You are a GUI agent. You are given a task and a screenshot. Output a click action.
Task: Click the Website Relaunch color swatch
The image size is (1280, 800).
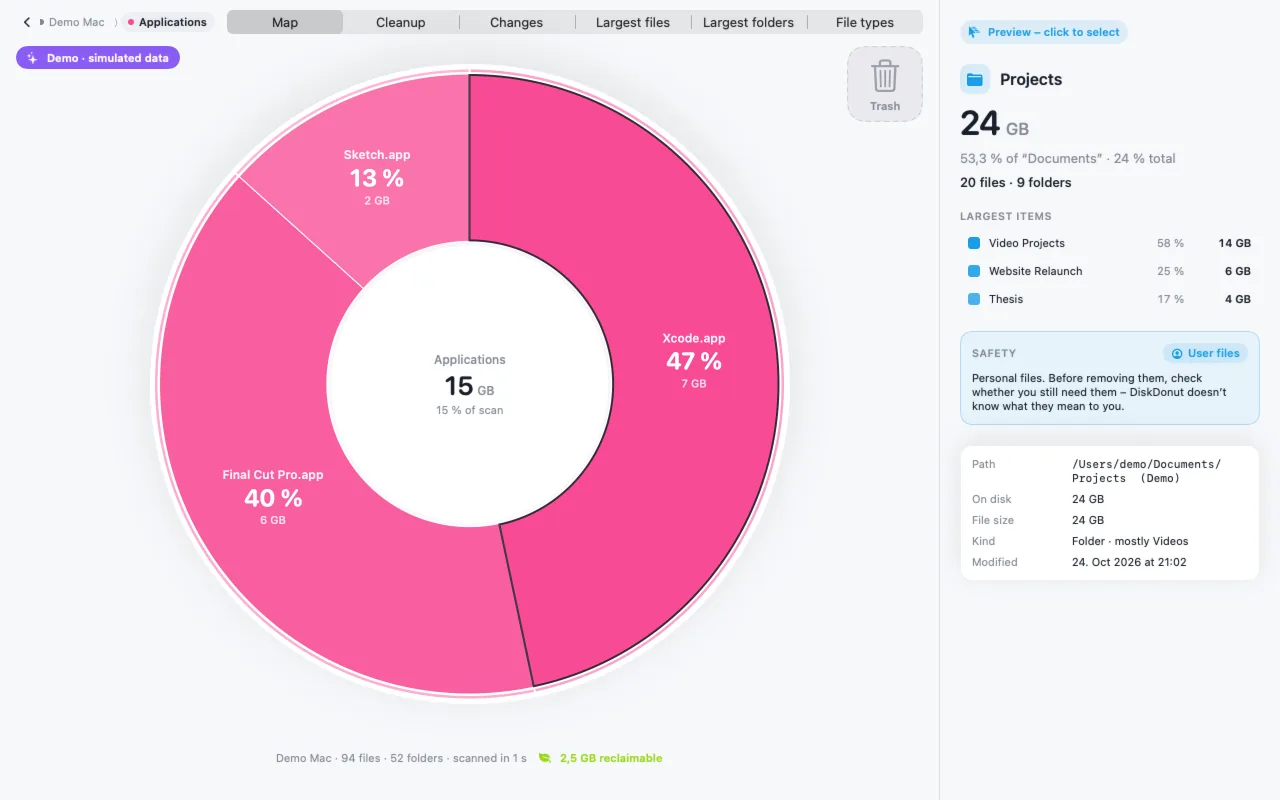974,271
